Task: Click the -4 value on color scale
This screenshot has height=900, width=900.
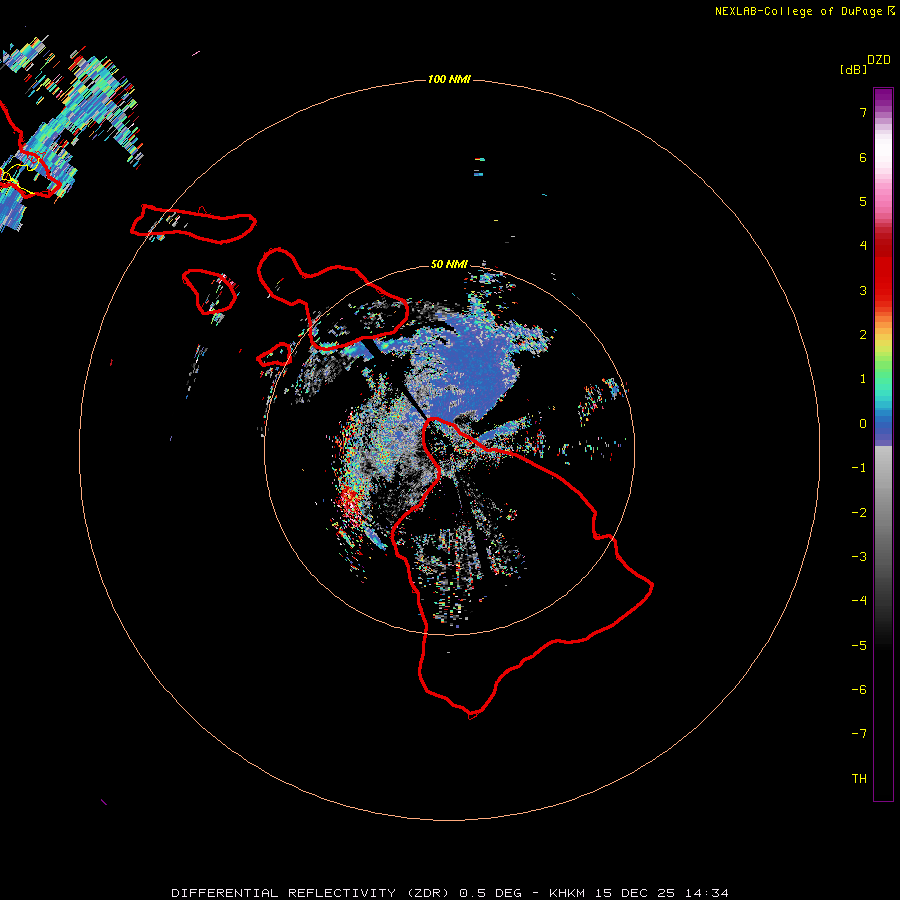Action: pos(859,601)
